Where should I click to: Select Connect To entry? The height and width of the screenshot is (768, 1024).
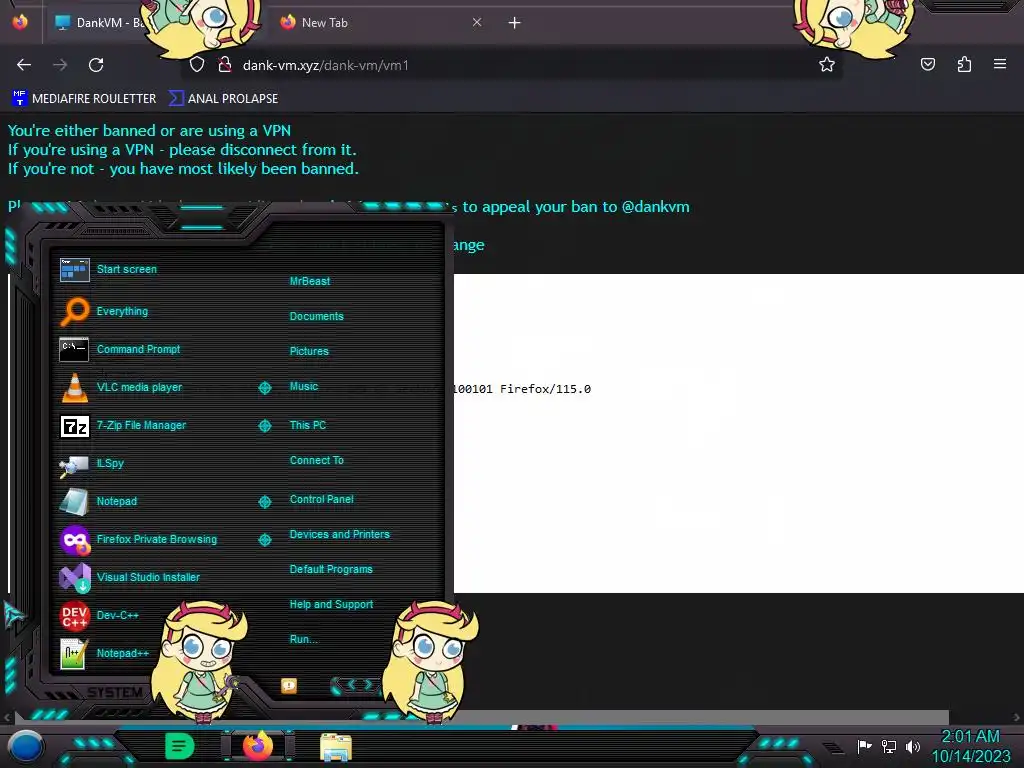click(x=317, y=460)
